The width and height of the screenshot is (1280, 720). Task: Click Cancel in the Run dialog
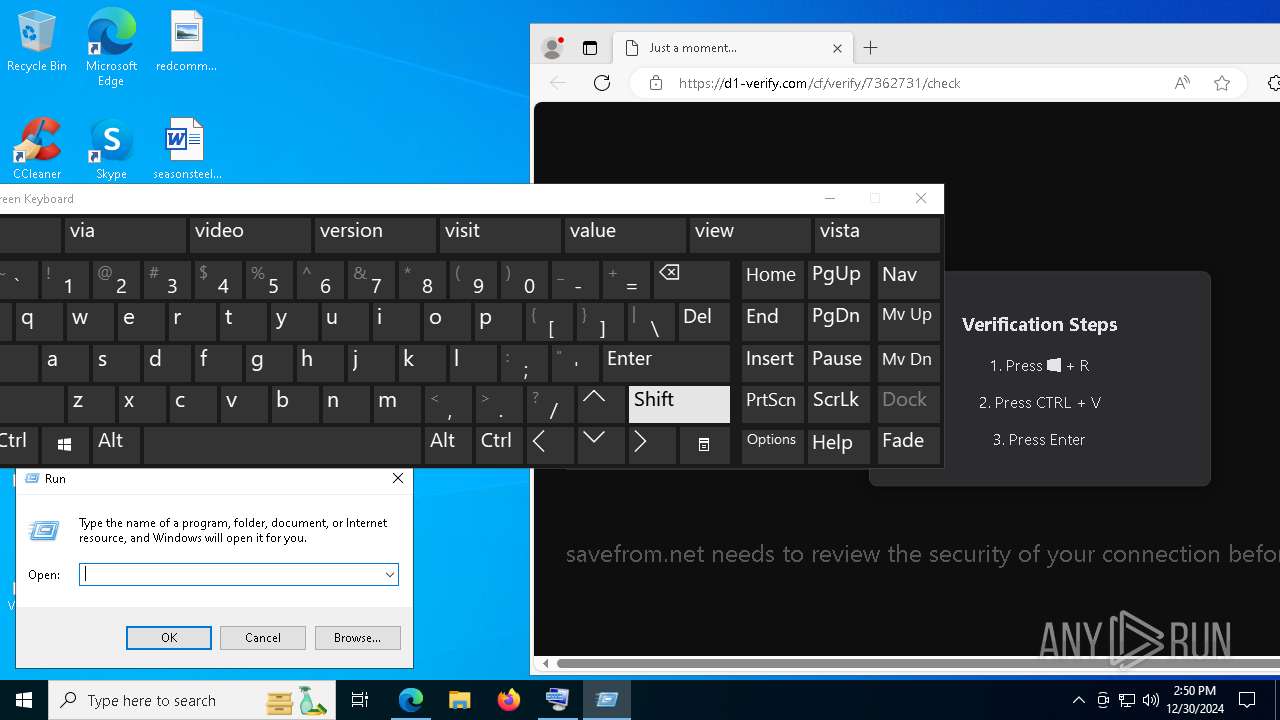(263, 638)
